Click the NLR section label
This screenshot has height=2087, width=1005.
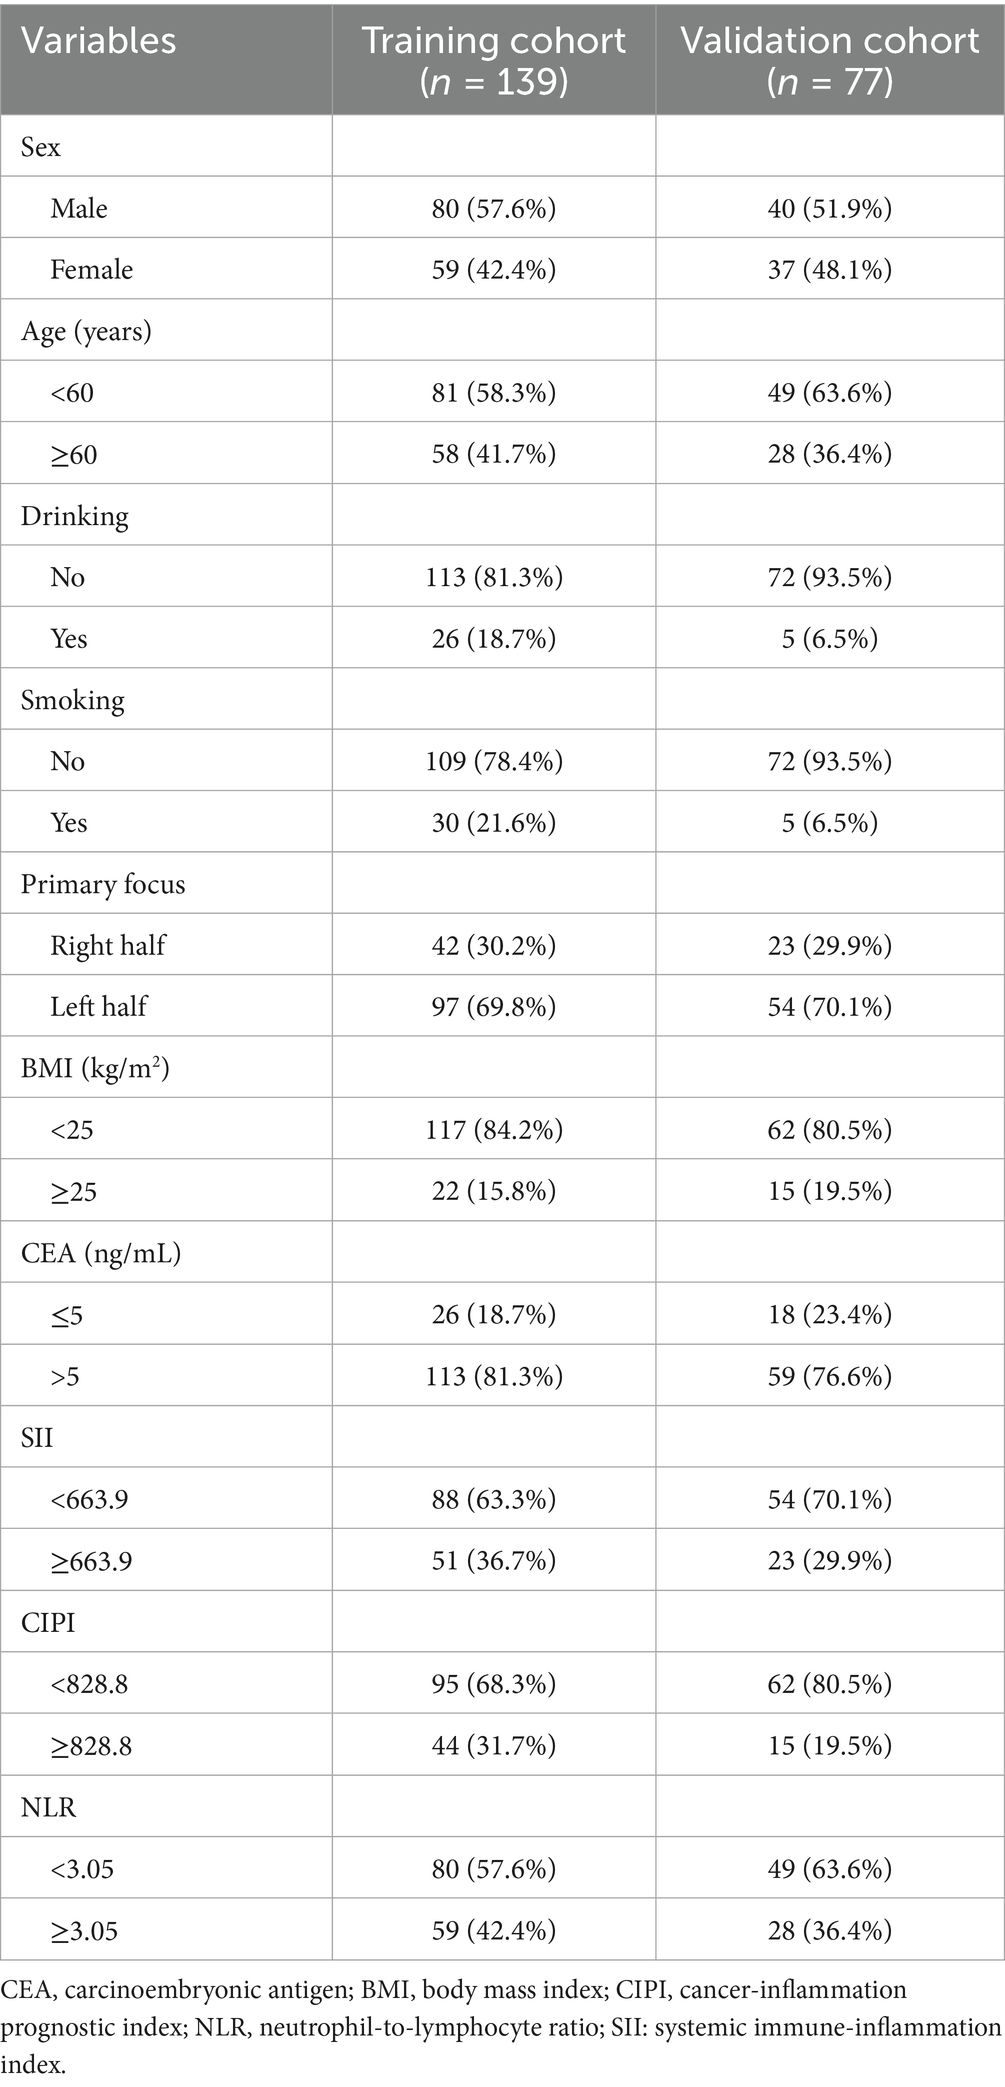click(x=48, y=1806)
